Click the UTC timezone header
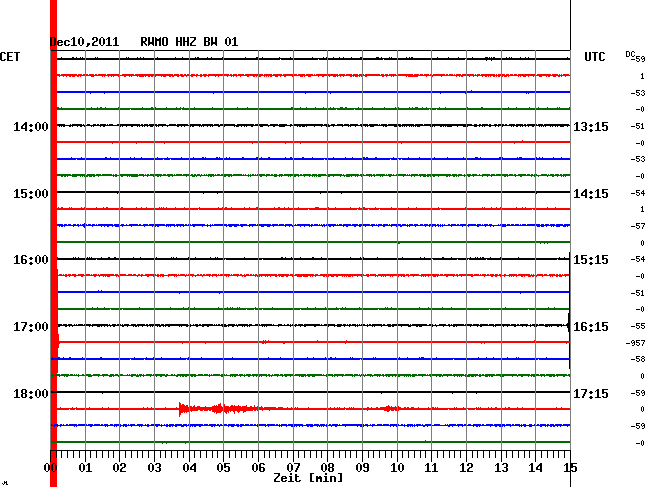Image resolution: width=650 pixels, height=494 pixels. [x=594, y=57]
